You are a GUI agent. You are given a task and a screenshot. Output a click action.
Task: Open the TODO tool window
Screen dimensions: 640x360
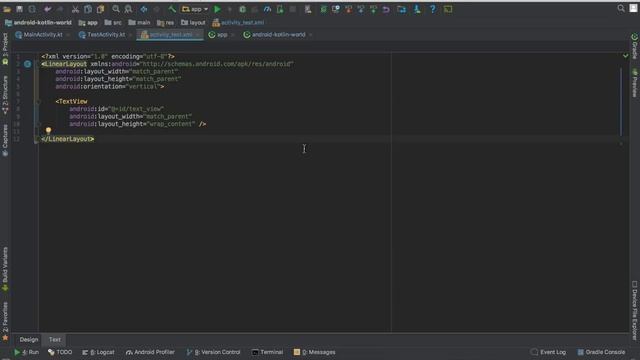pyautogui.click(x=60, y=352)
